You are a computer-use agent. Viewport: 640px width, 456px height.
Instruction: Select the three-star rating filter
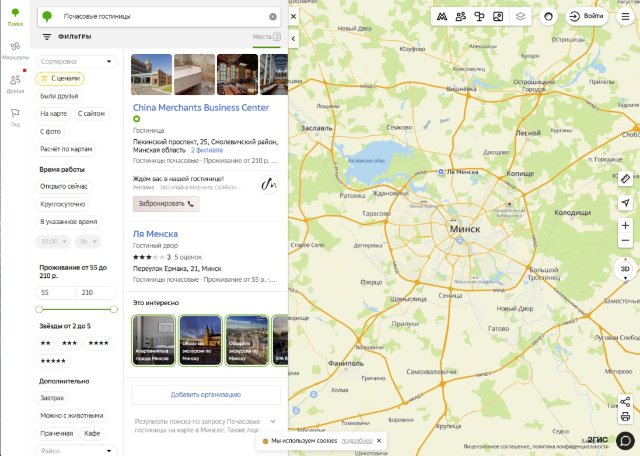tap(69, 343)
